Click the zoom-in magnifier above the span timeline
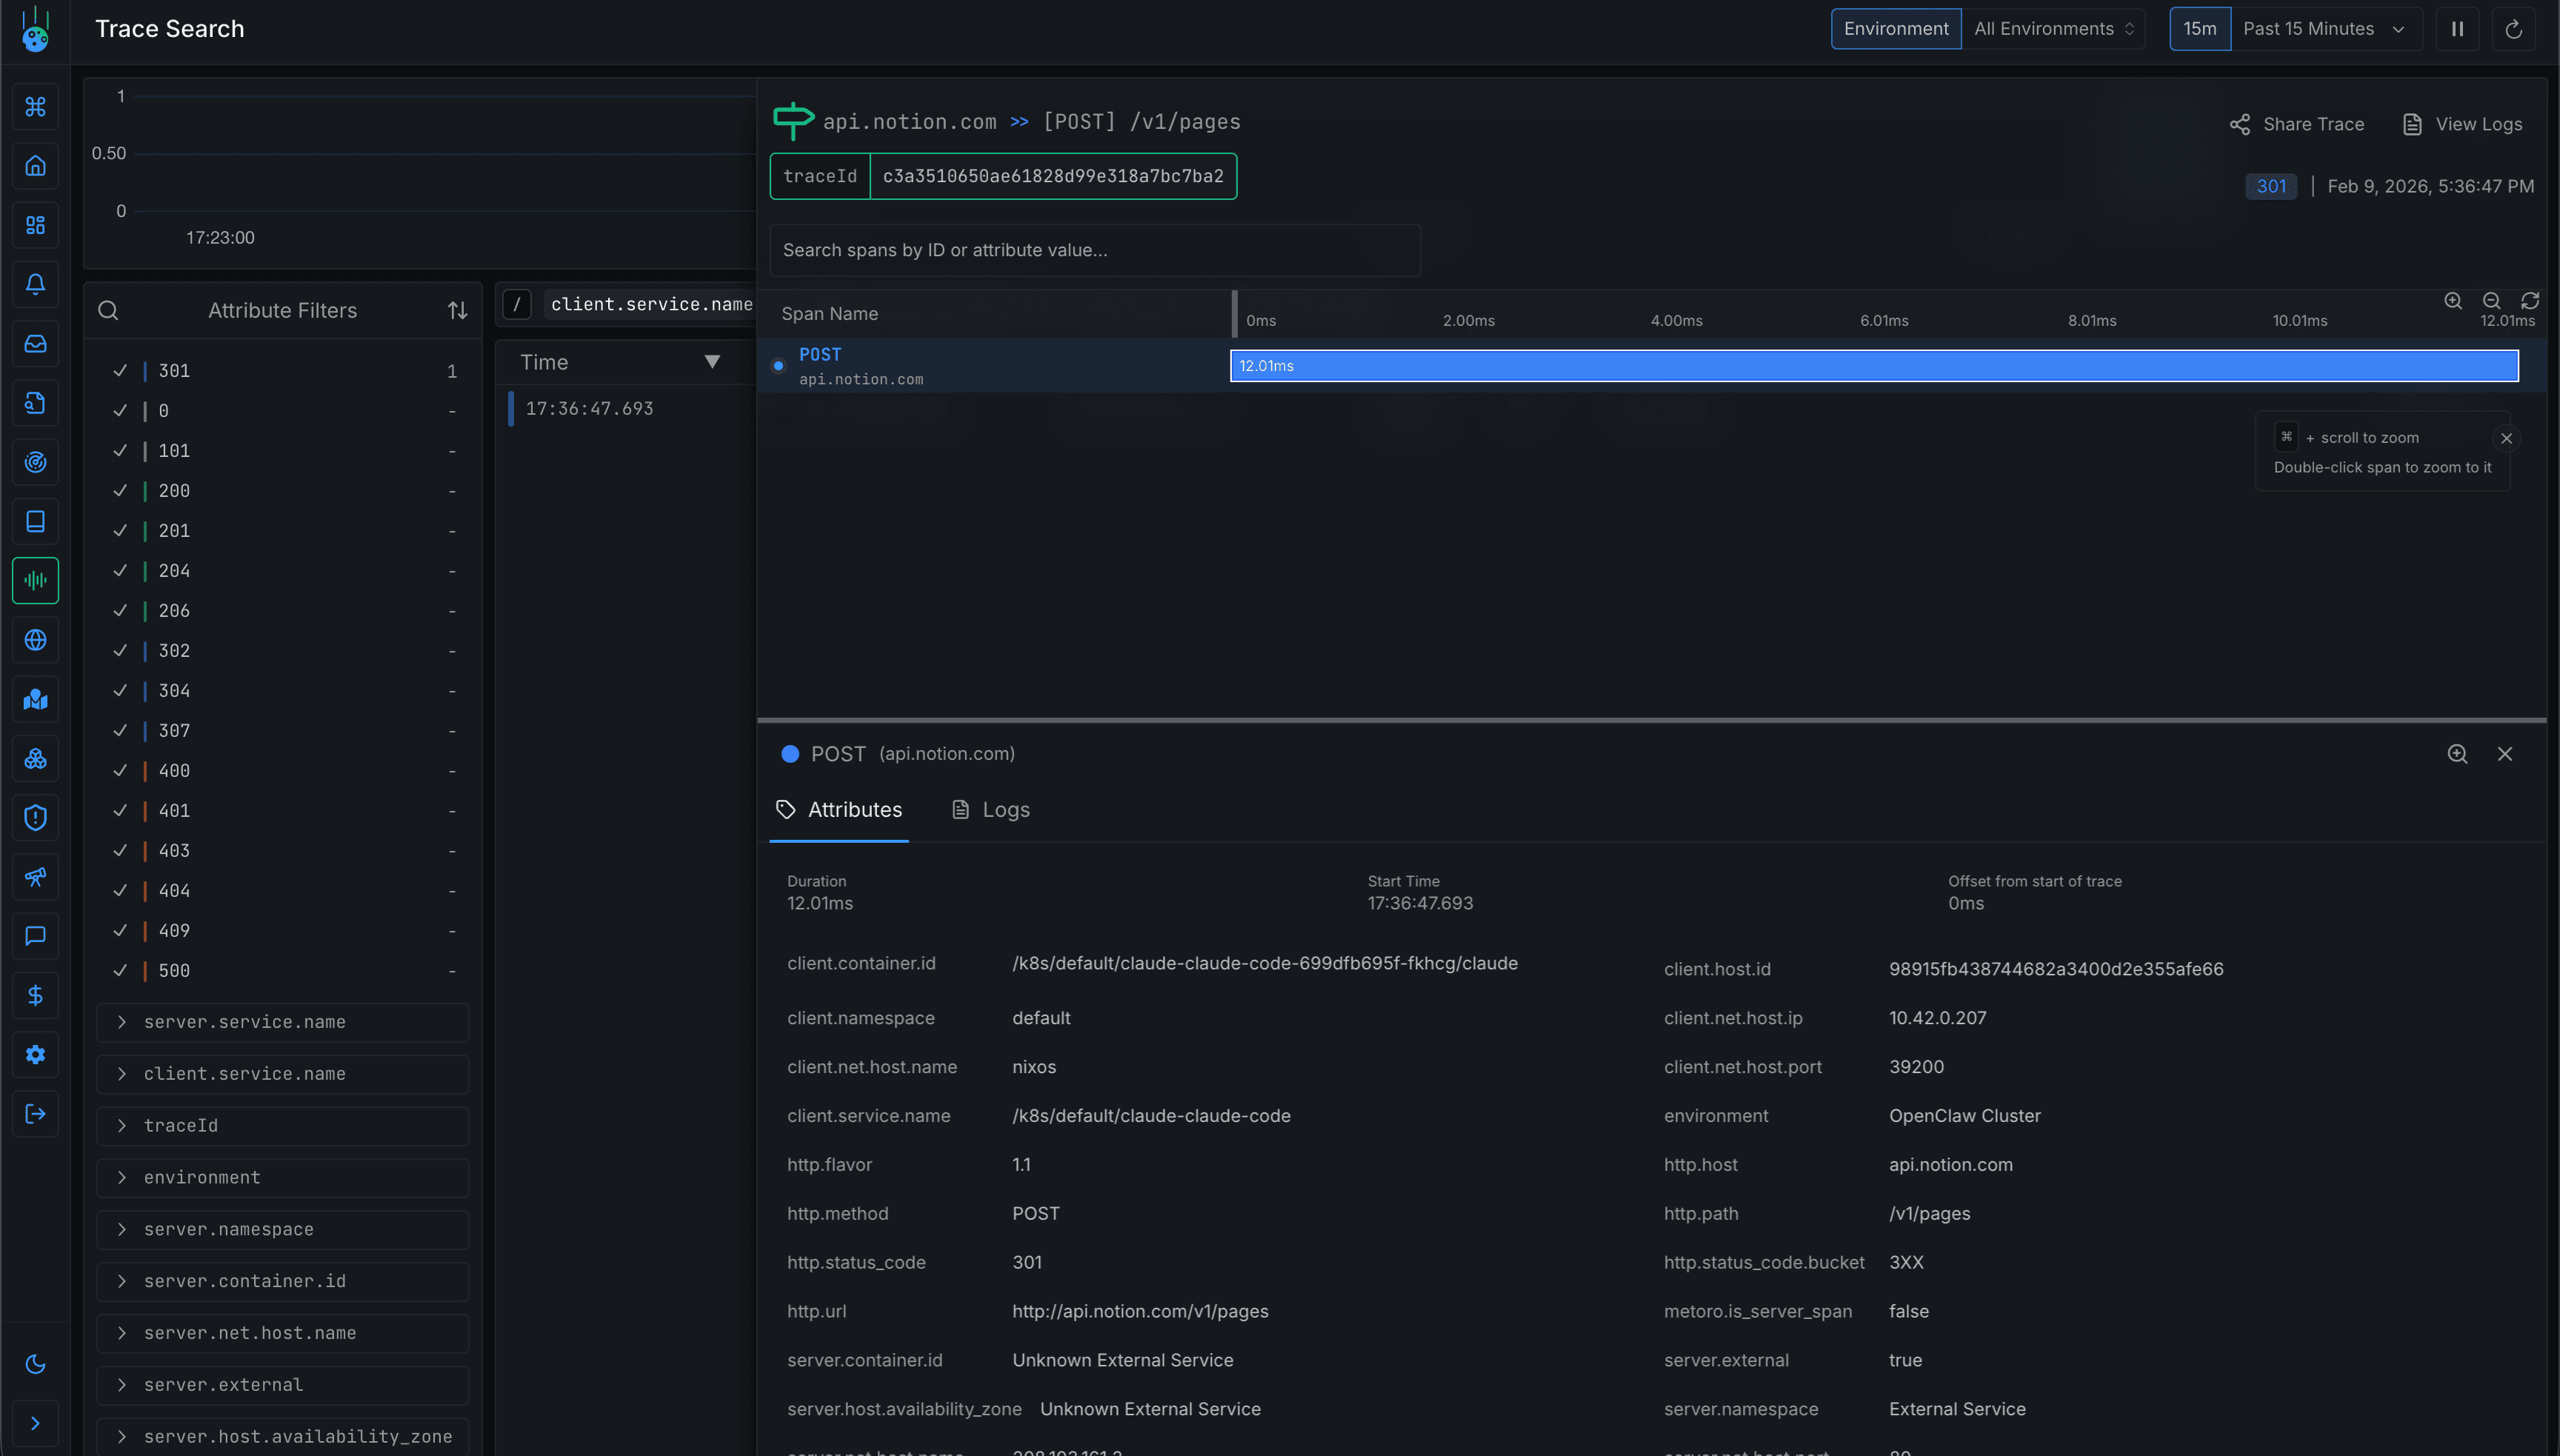 click(x=2453, y=301)
